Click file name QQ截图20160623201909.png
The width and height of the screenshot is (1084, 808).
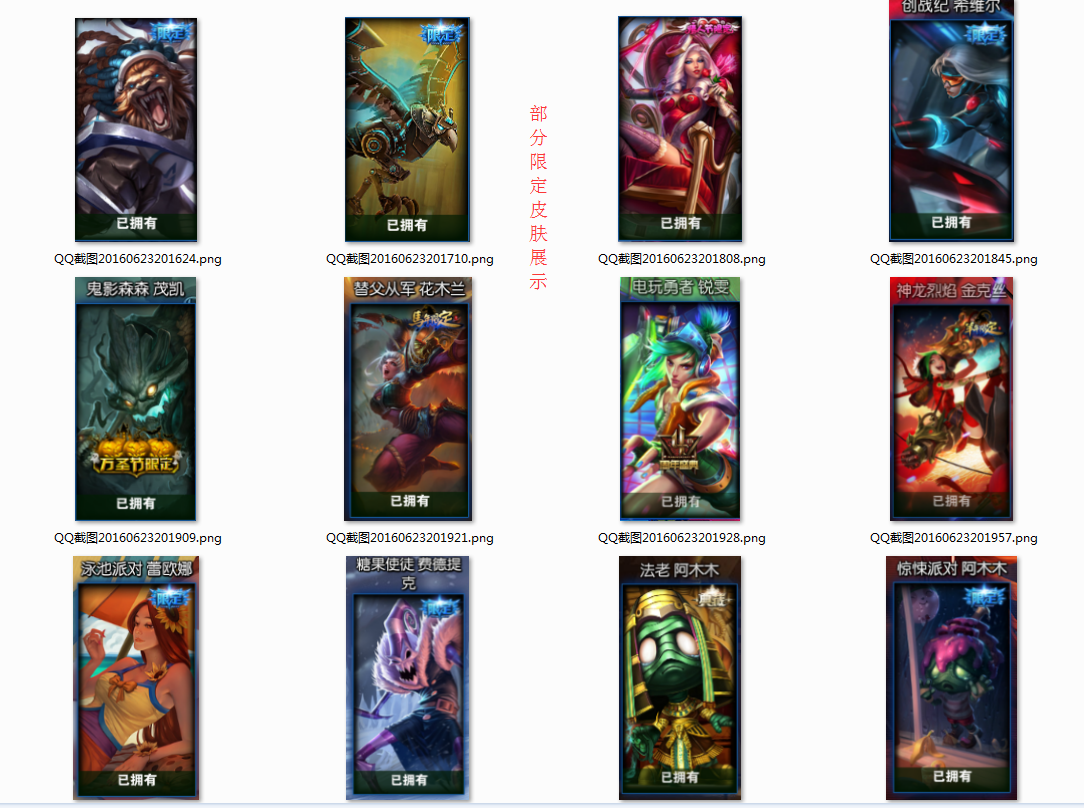[x=138, y=538]
